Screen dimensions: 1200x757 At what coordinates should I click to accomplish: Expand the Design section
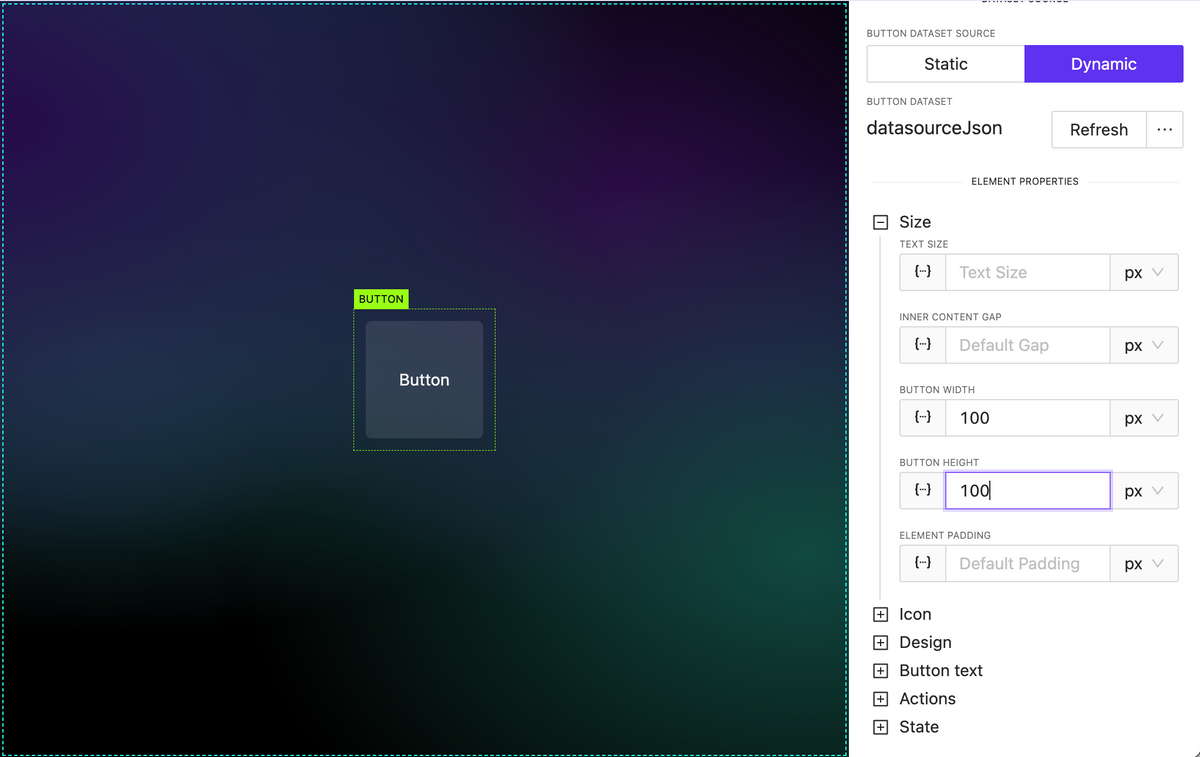pyautogui.click(x=880, y=641)
